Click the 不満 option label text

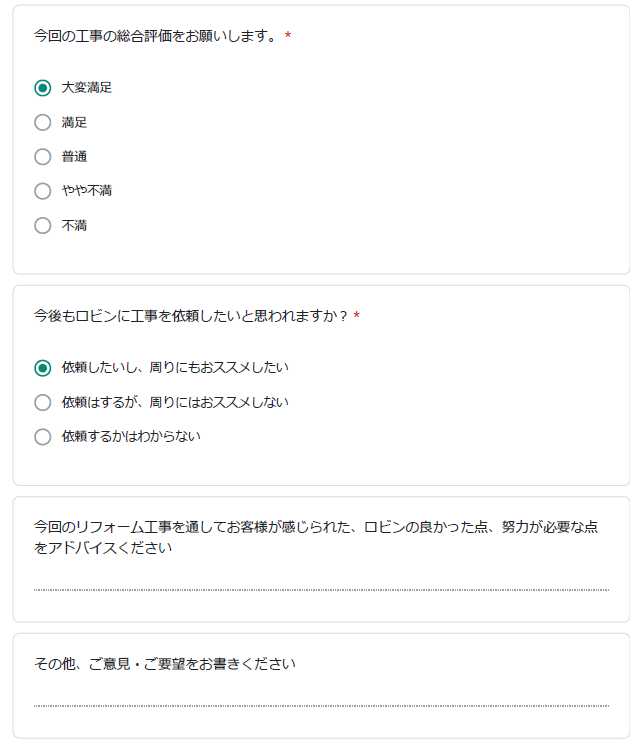[74, 225]
